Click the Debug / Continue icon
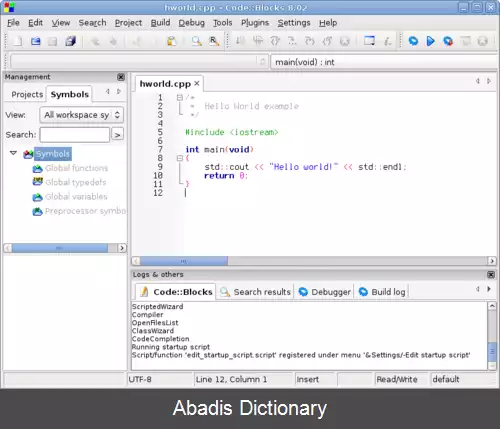Image resolution: width=500 pixels, height=429 pixels. tap(240, 41)
